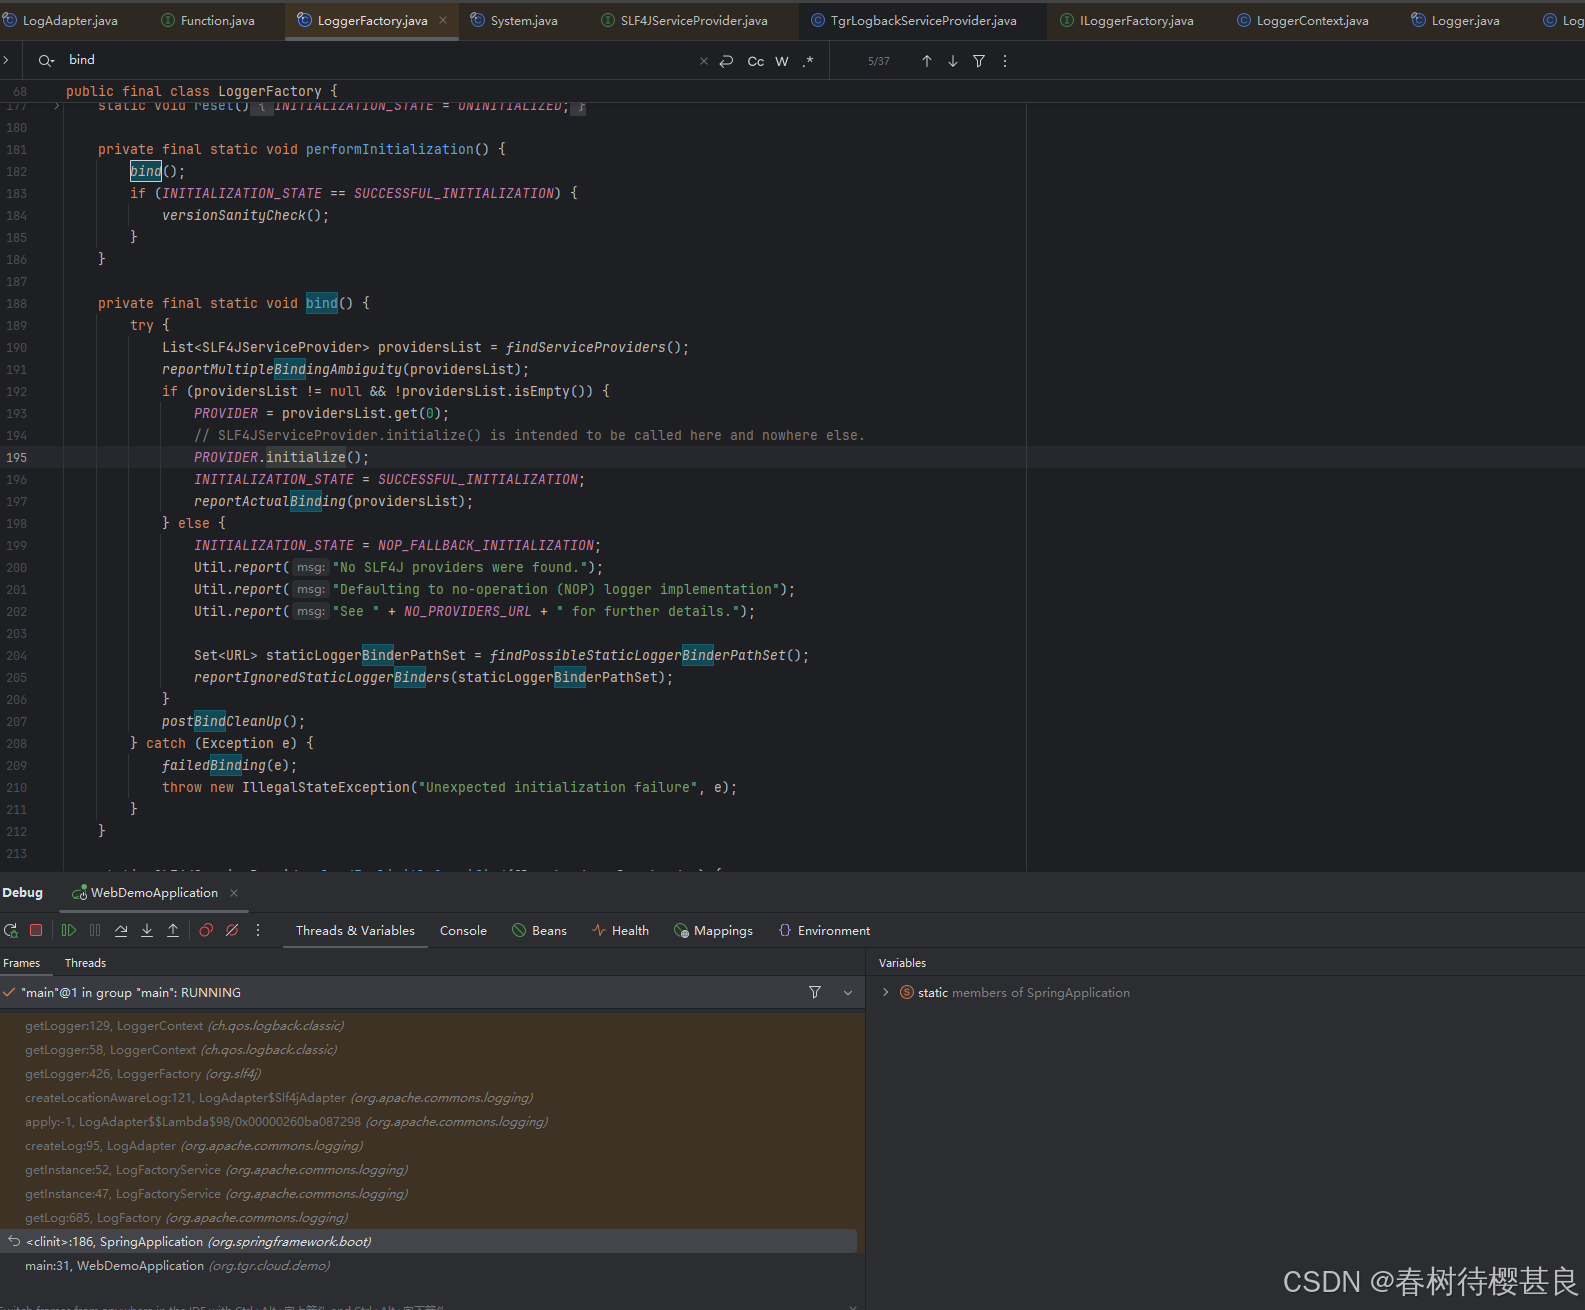Open the Mappings tab
The width and height of the screenshot is (1585, 1310).
point(713,930)
